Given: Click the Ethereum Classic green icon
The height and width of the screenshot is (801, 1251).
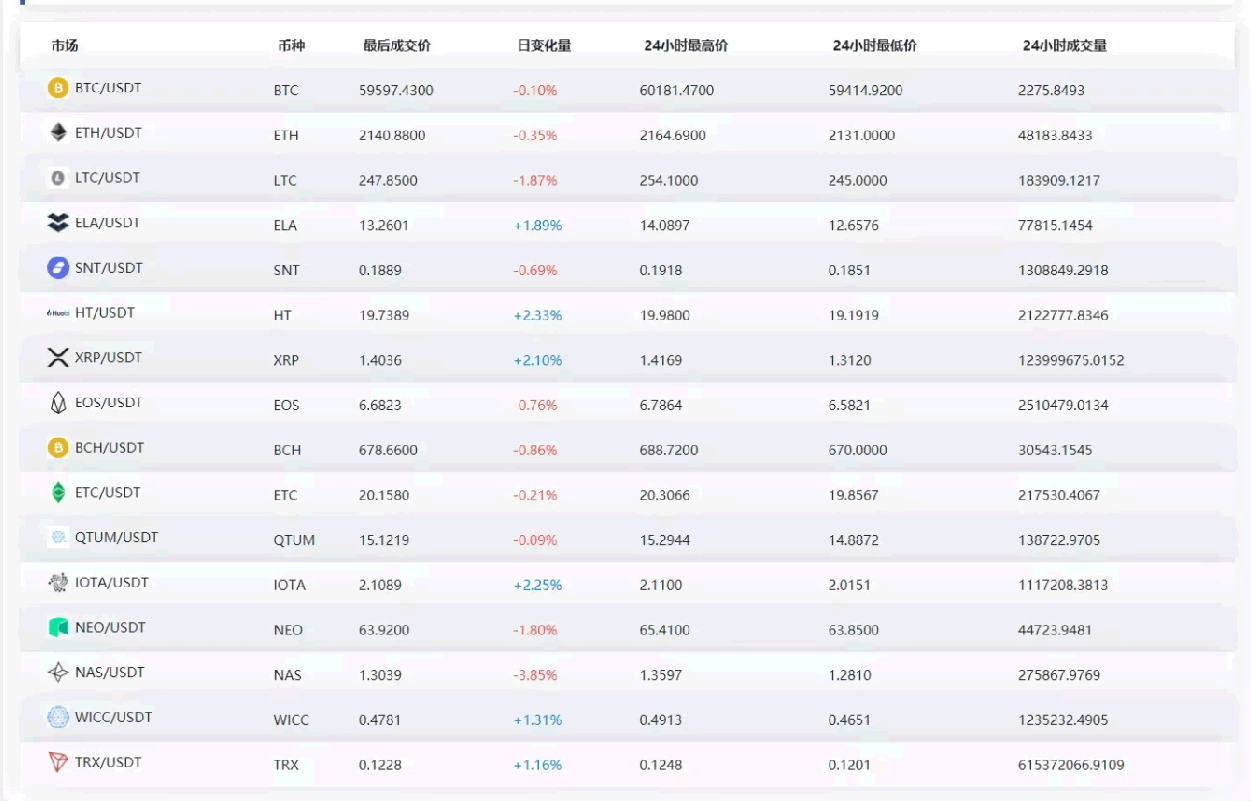Looking at the screenshot, I should click(x=58, y=493).
